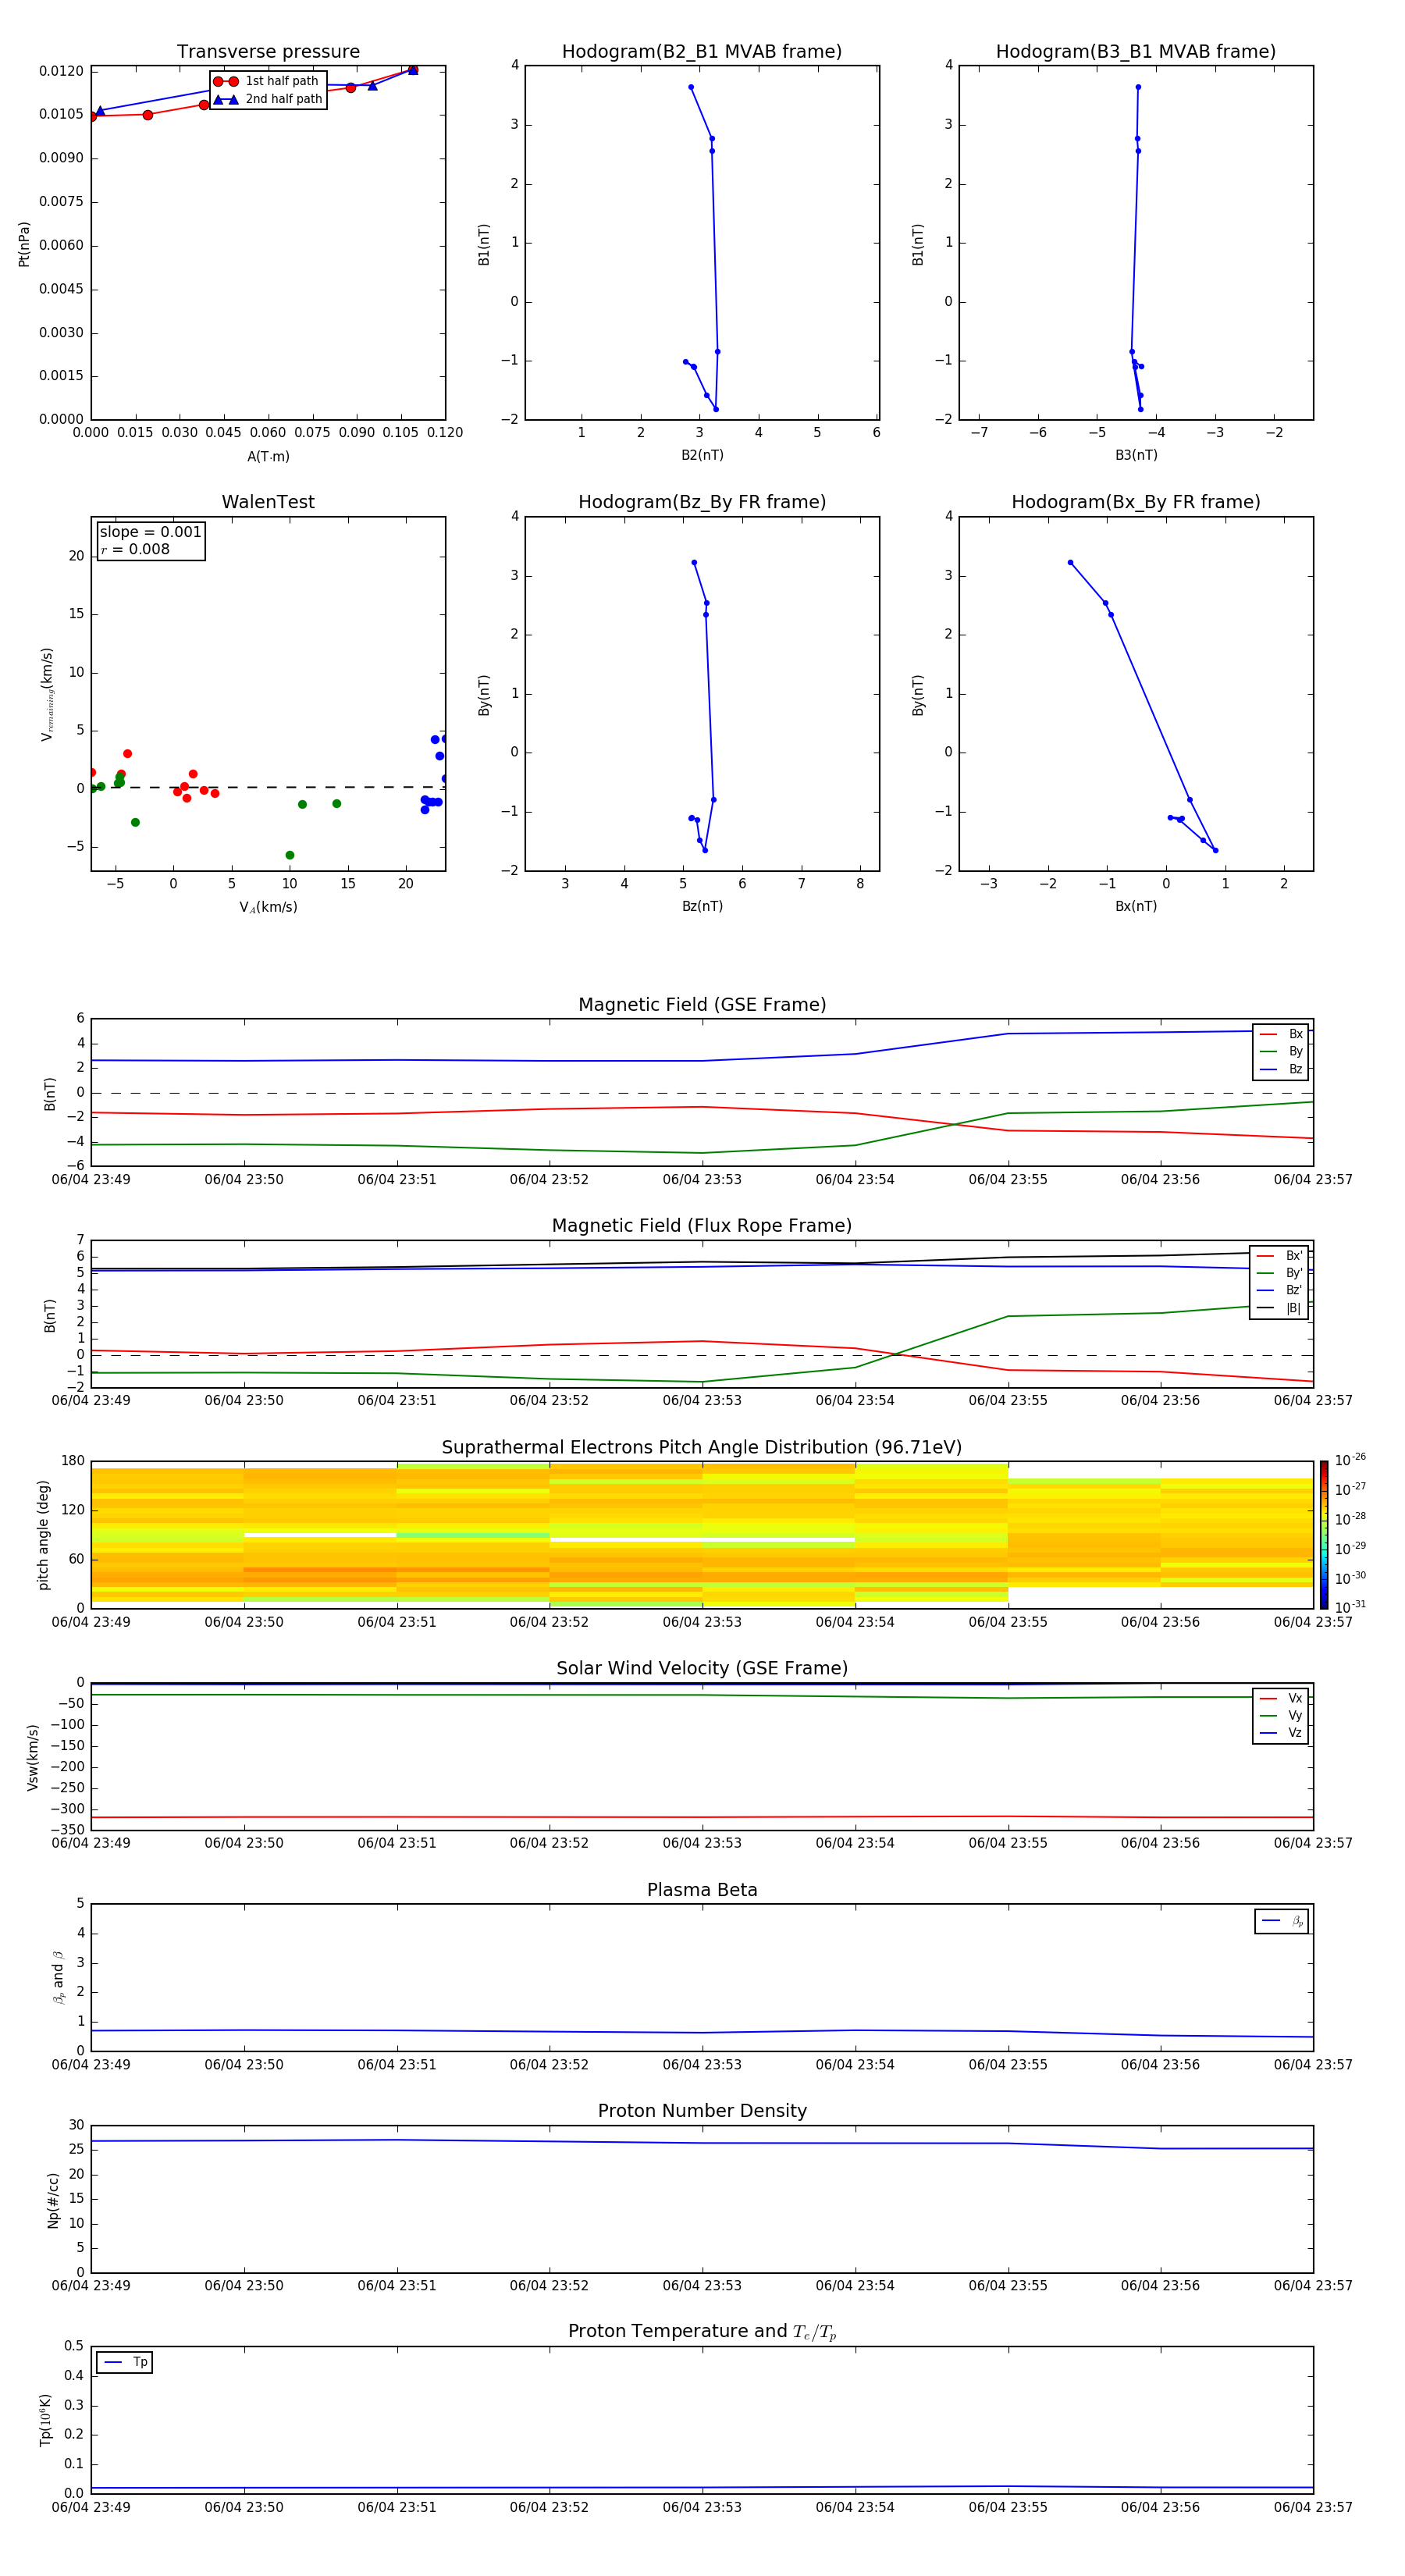Image resolution: width=1405 pixels, height=2576 pixels.
Task: Click the "Proton Number Density" title
Action: pyautogui.click(x=701, y=2111)
